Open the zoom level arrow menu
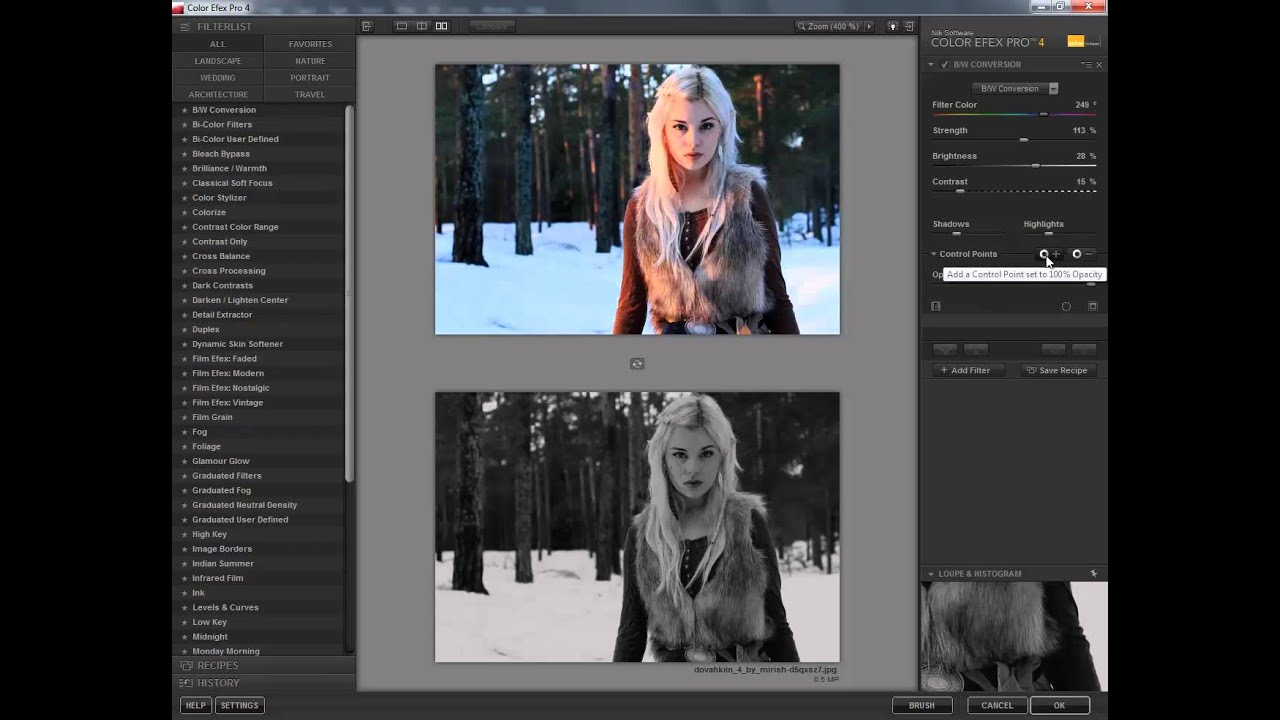The height and width of the screenshot is (720, 1280). tap(868, 26)
